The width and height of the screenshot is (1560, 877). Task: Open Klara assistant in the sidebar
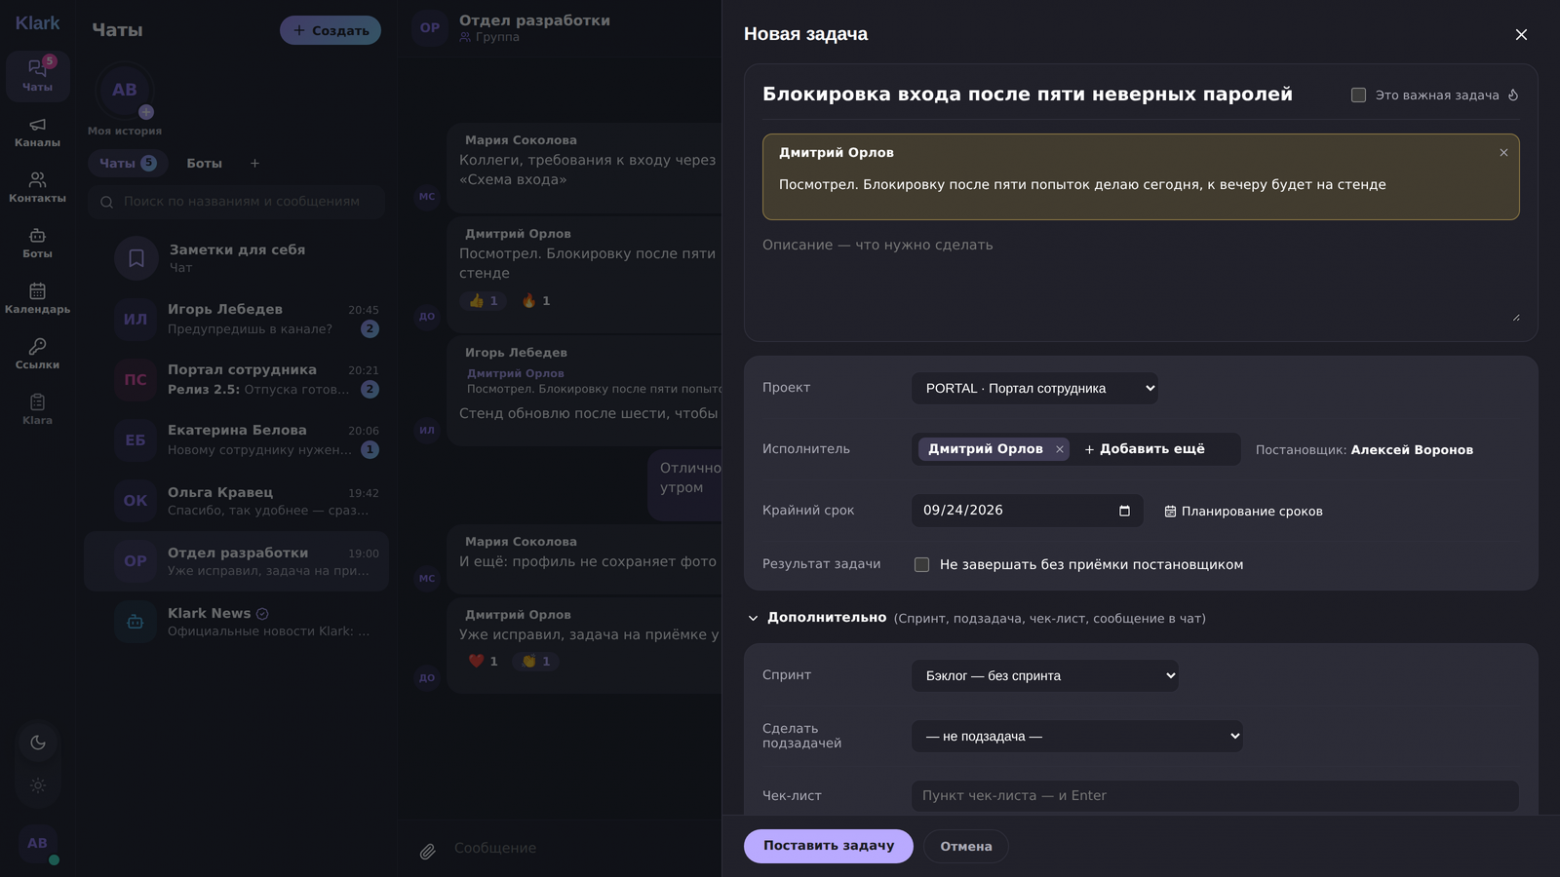point(37,409)
